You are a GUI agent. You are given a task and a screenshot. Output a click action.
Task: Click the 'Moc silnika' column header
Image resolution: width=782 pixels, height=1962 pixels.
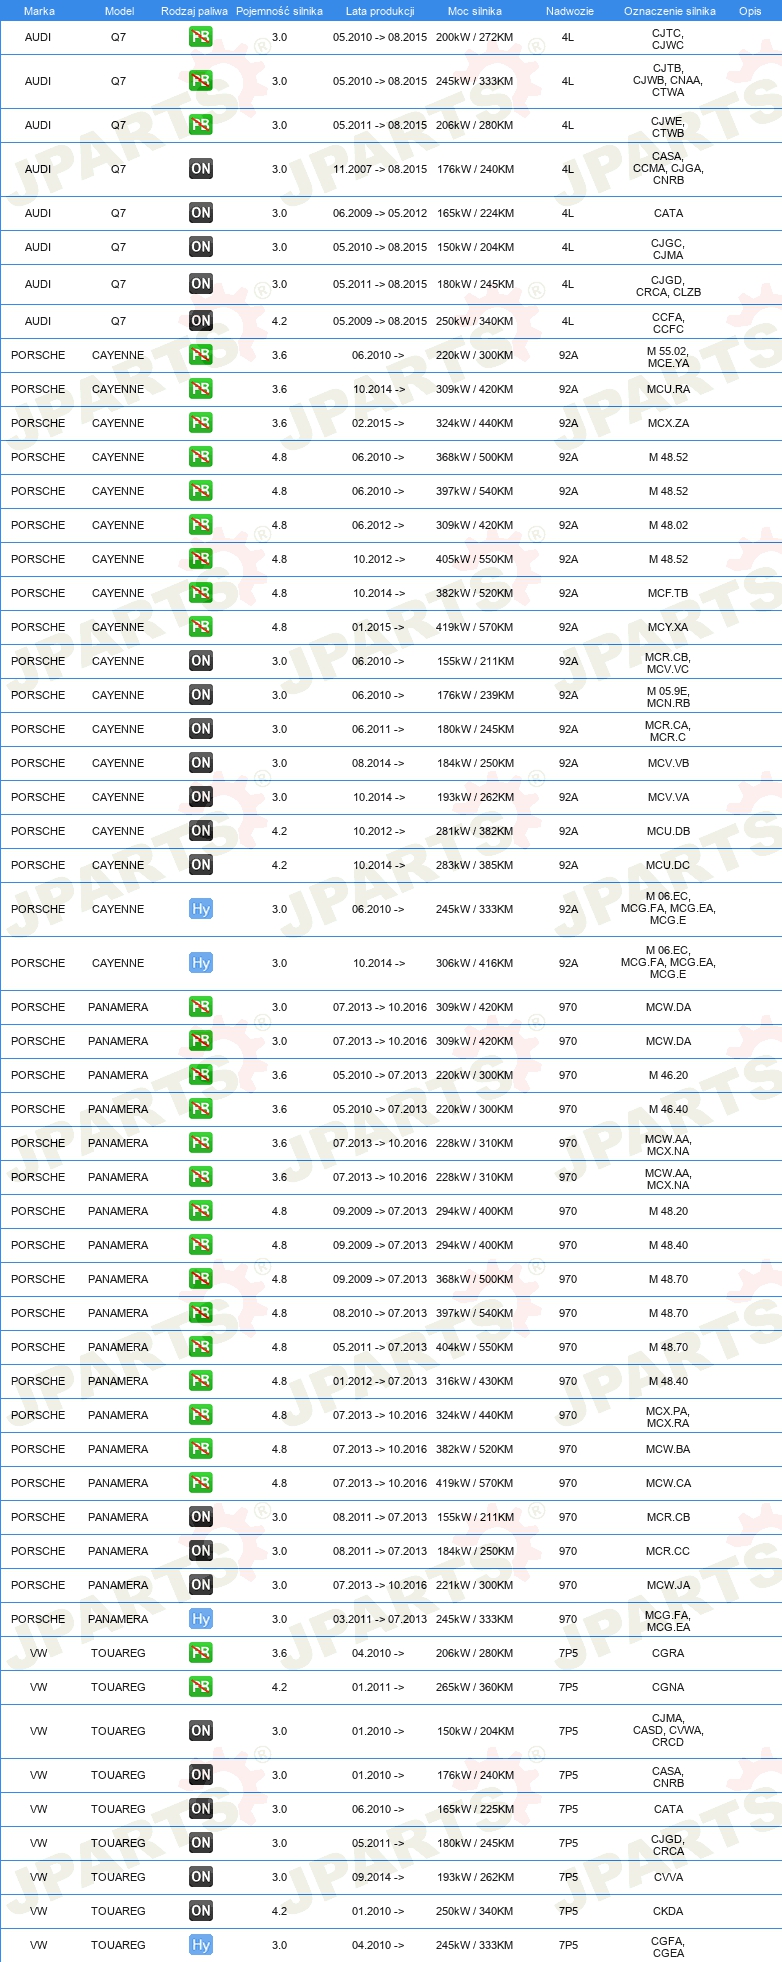tap(475, 11)
